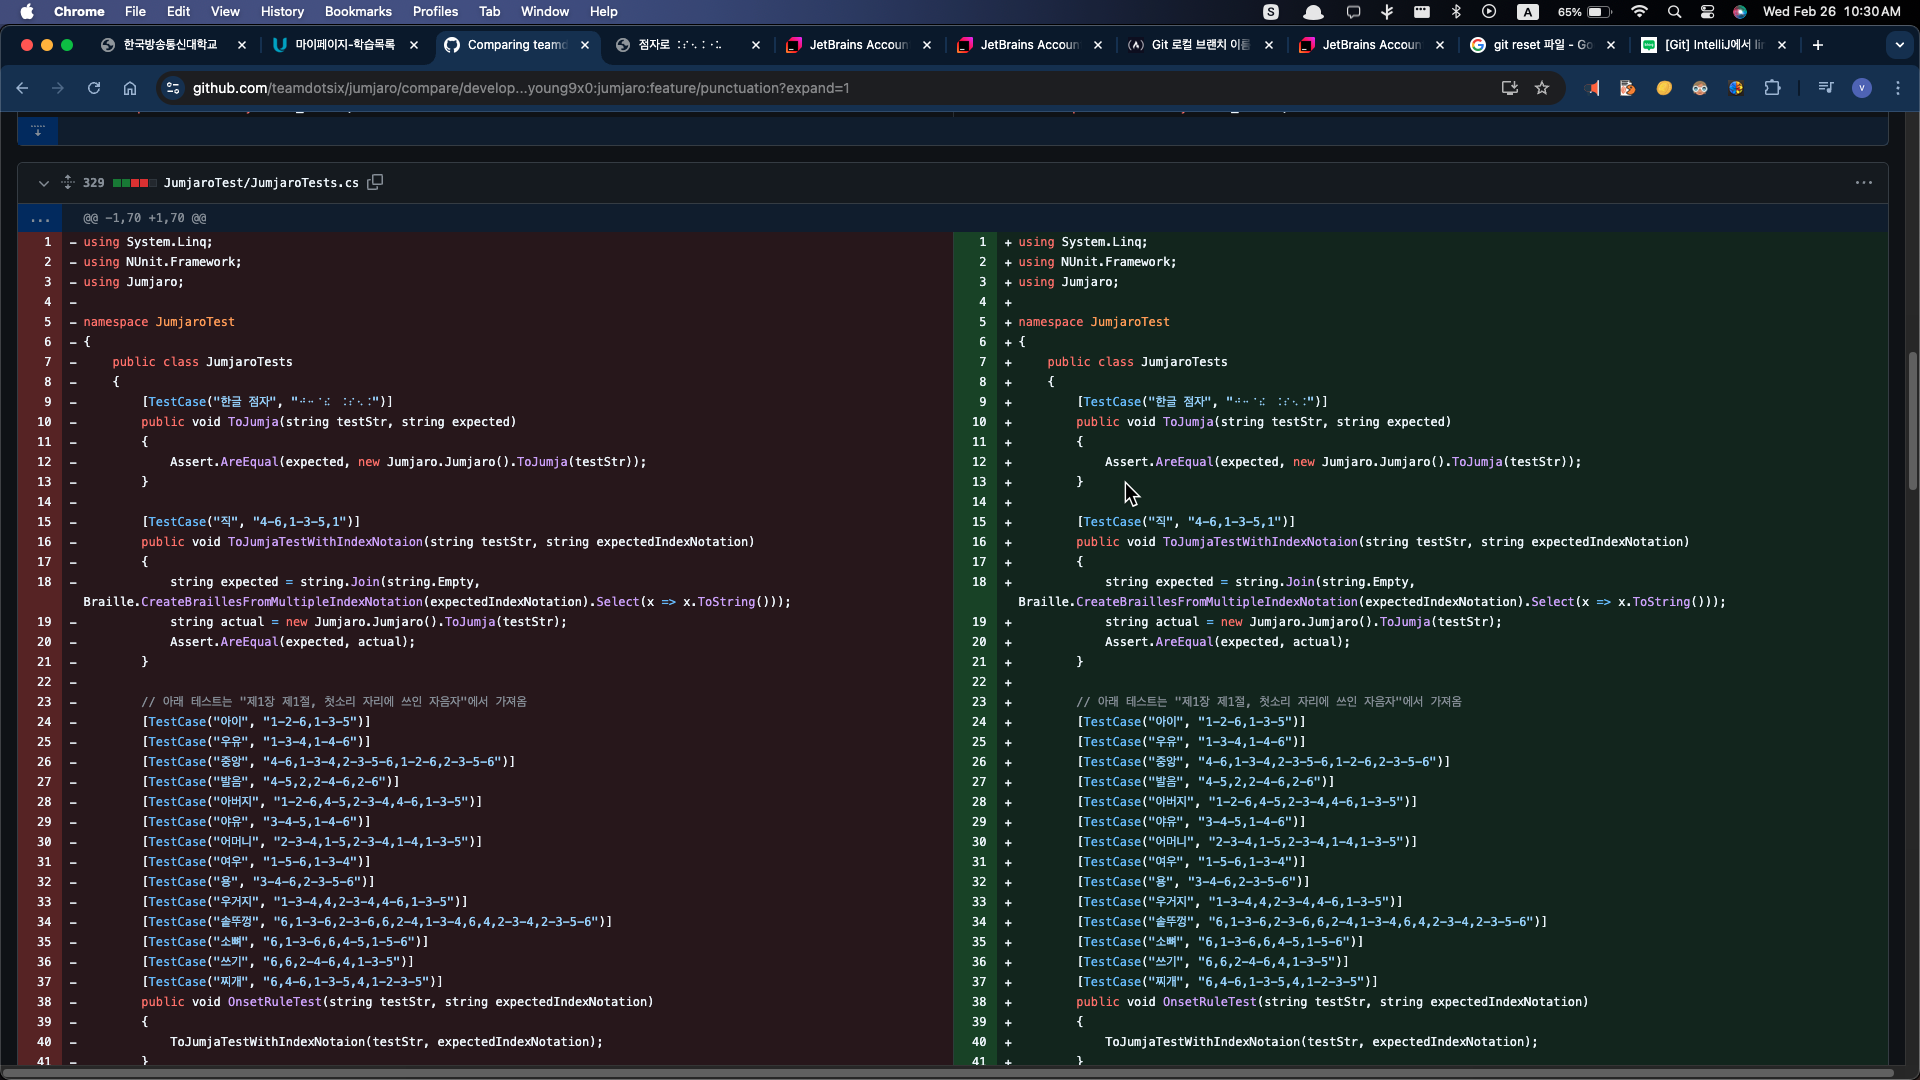Navigate back to previous page

pyautogui.click(x=22, y=88)
